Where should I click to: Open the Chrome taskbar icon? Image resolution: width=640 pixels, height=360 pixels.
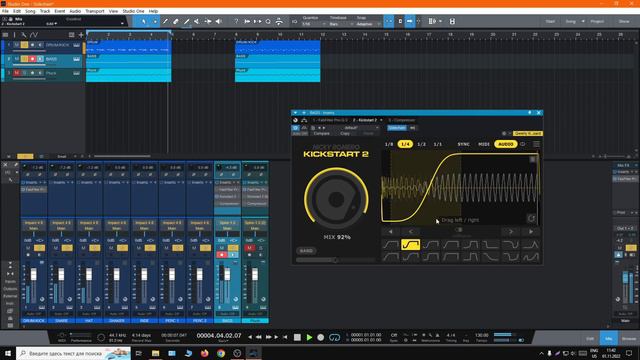click(x=221, y=353)
